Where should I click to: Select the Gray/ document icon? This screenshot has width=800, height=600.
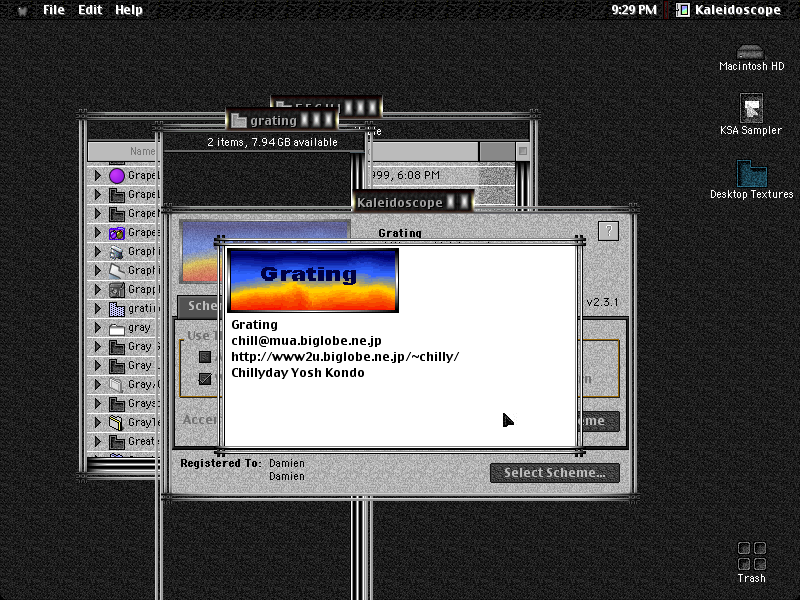pos(117,385)
